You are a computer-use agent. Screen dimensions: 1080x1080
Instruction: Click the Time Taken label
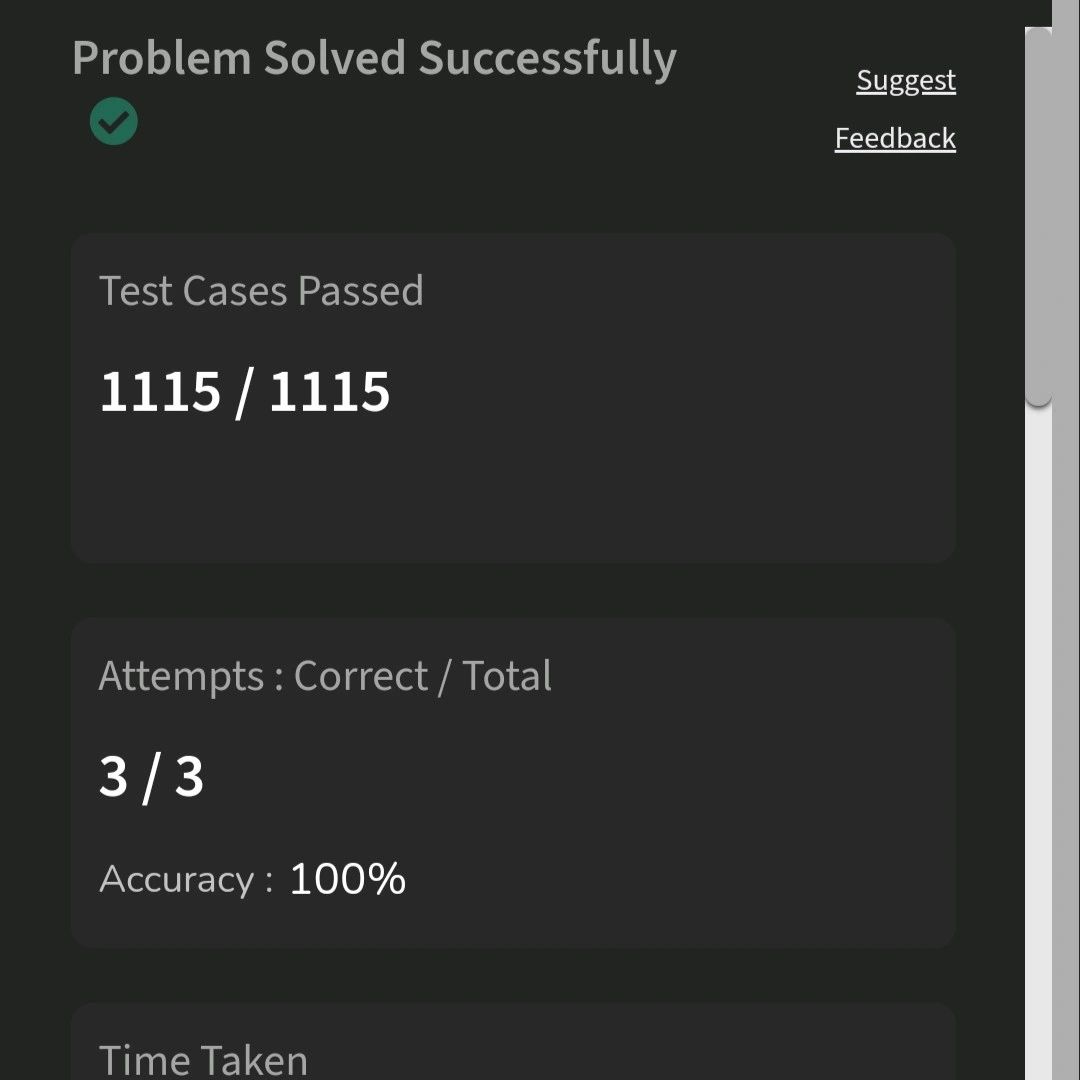tap(203, 1060)
